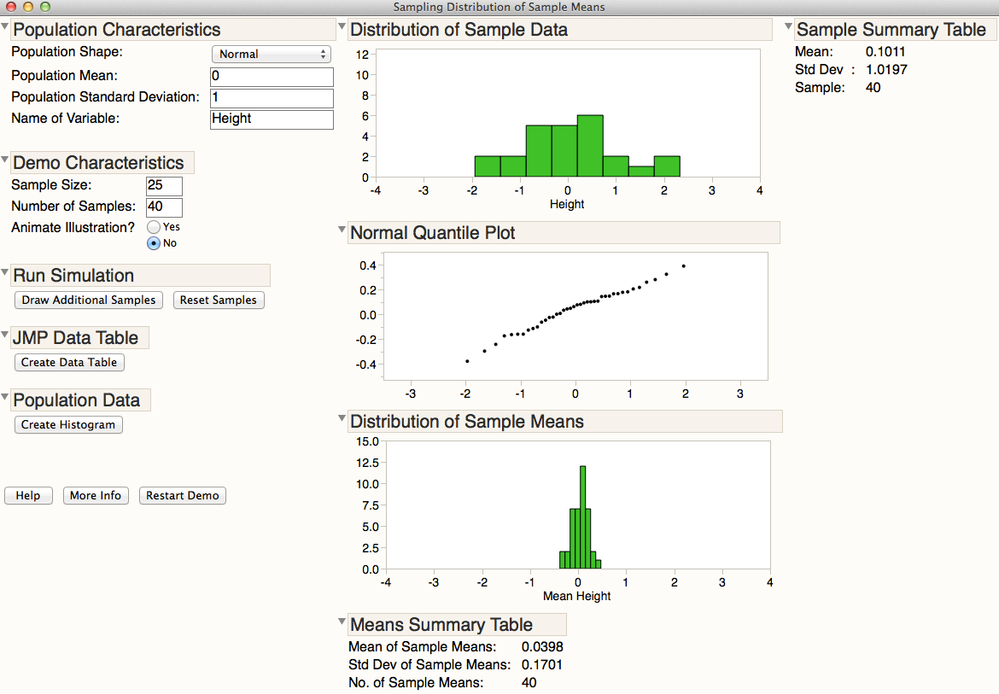999x694 pixels.
Task: Collapse the Run Simulation section
Action: pos(6,275)
